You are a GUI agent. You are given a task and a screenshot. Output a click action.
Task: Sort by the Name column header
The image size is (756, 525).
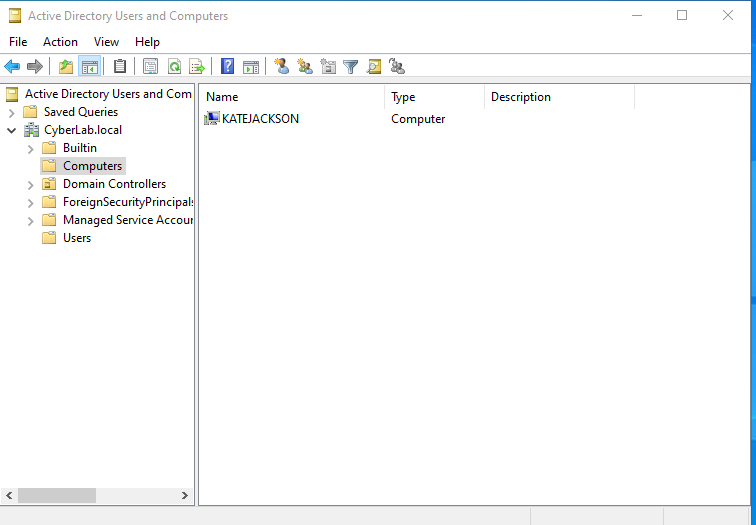[292, 97]
